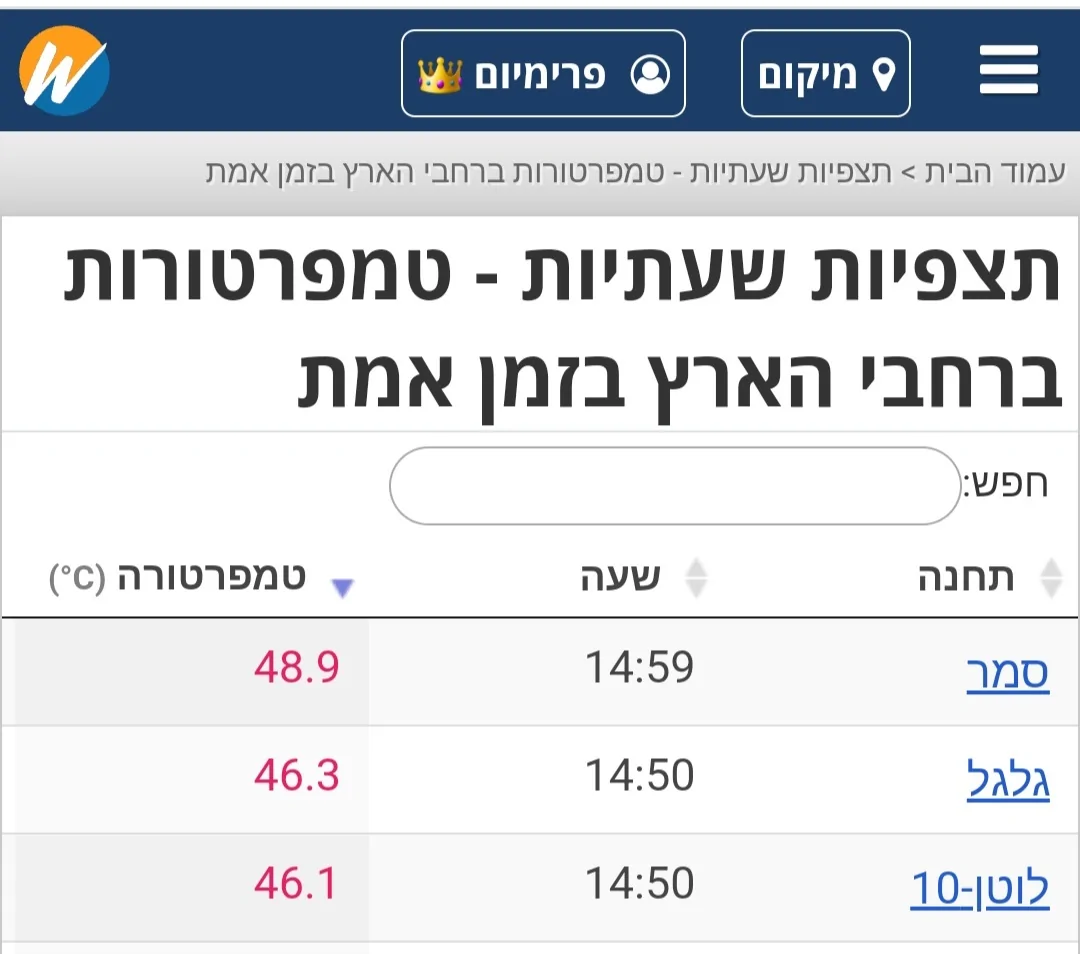Click the crown icon beside פרימיום
The height and width of the screenshot is (954, 1080).
click(440, 75)
